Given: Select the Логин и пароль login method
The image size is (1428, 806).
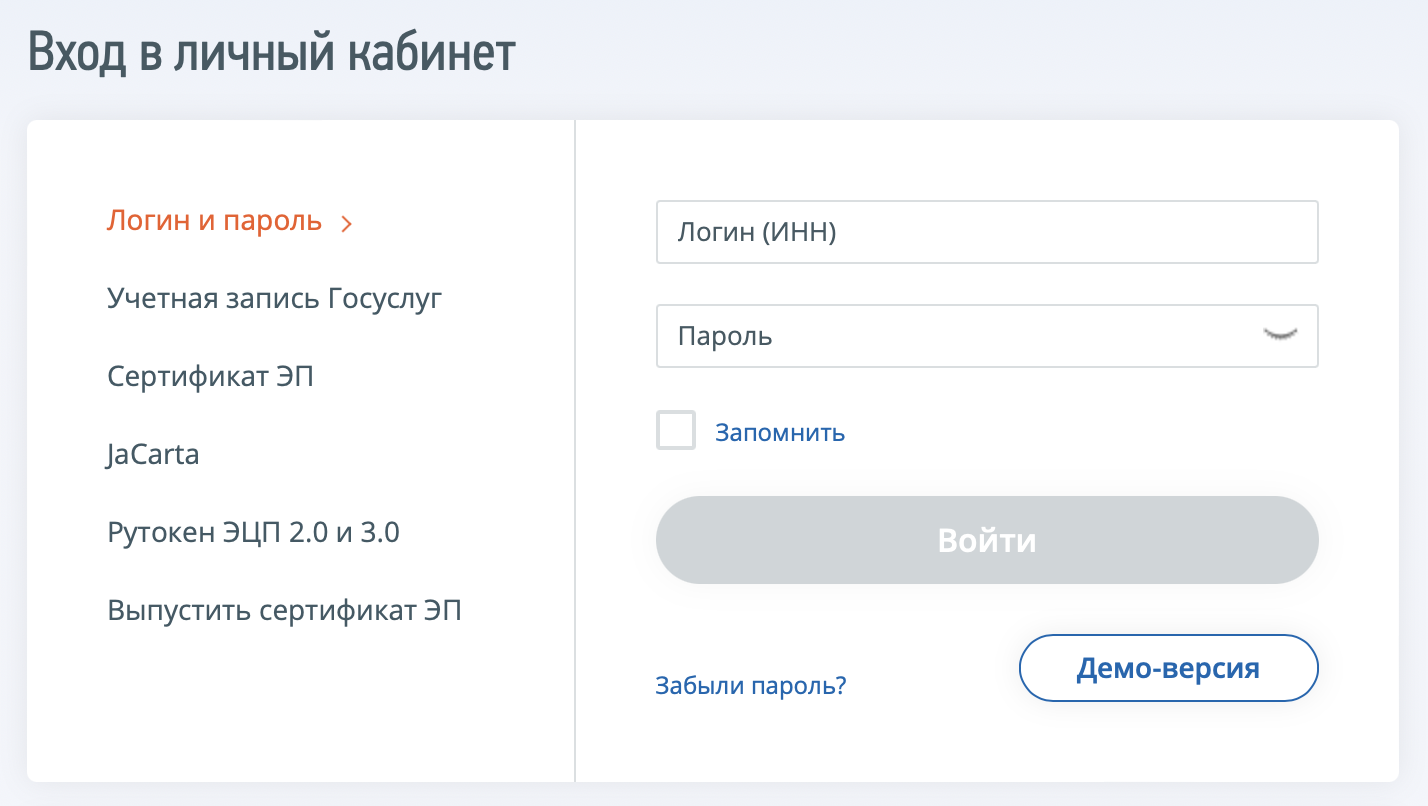Looking at the screenshot, I should click(x=215, y=221).
